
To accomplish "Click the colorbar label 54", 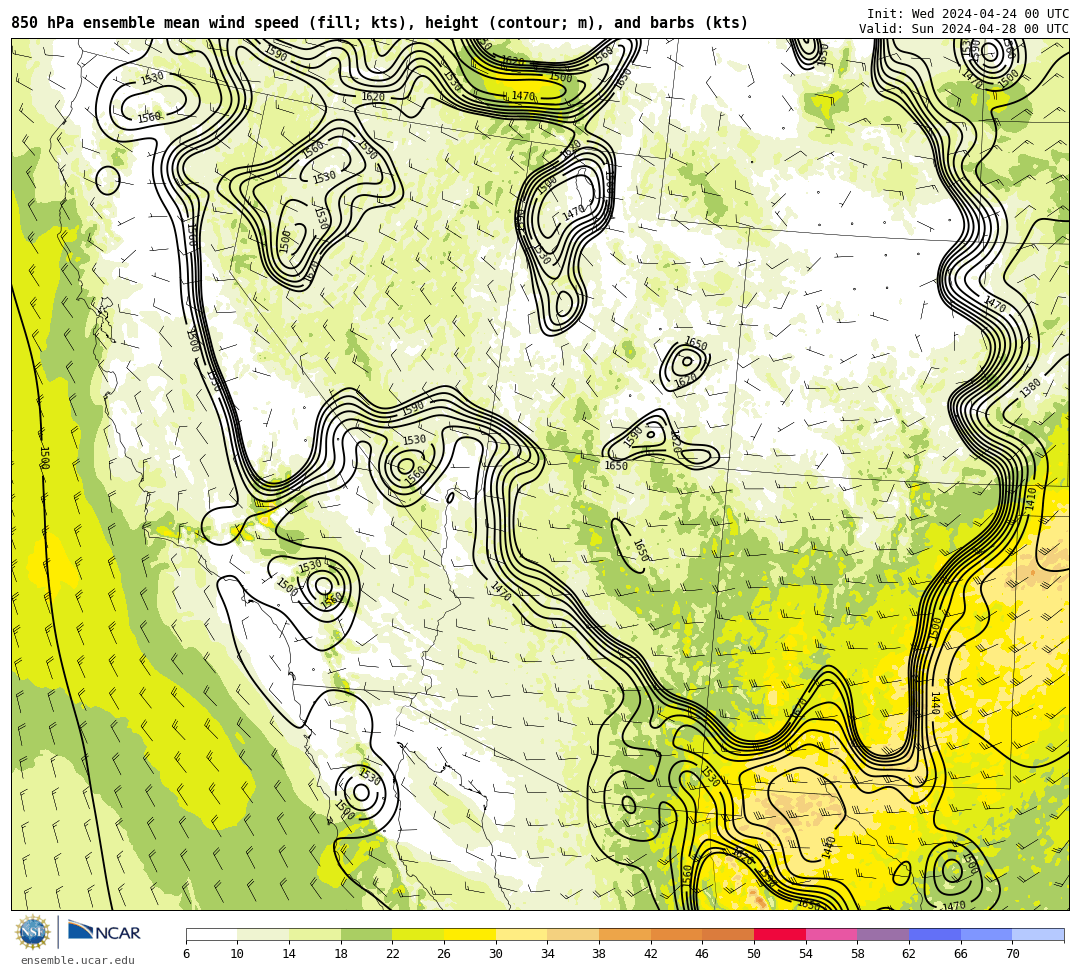I will click(x=806, y=954).
